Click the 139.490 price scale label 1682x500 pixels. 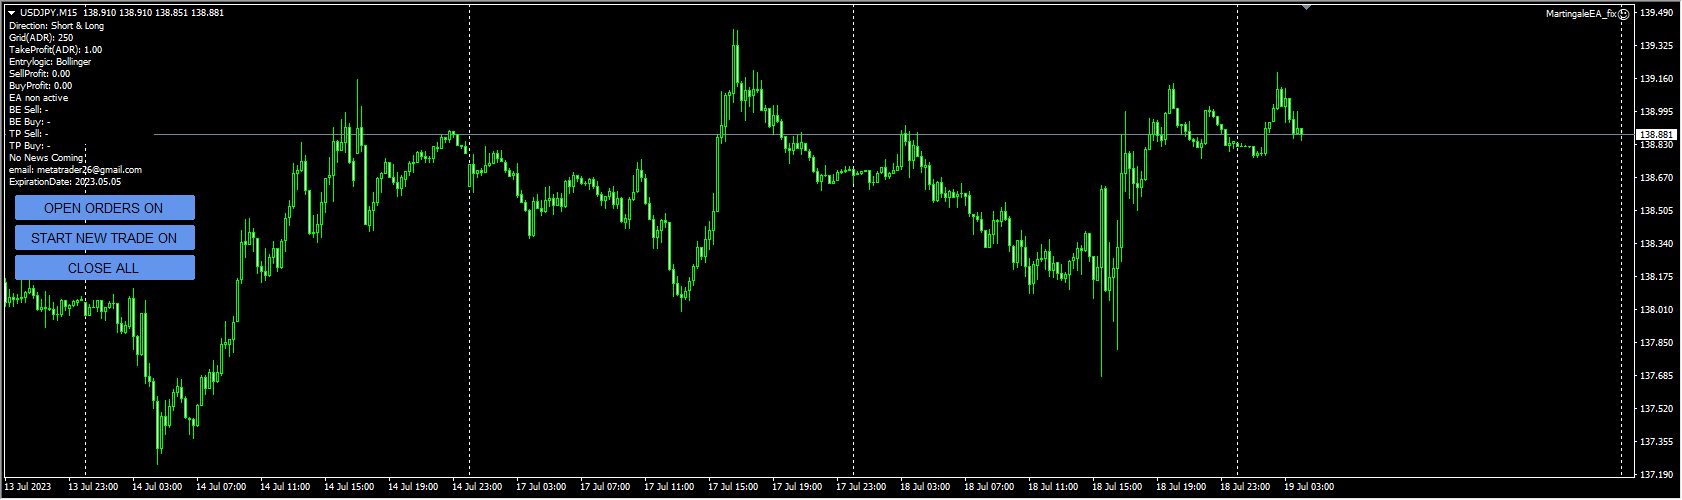(1657, 13)
